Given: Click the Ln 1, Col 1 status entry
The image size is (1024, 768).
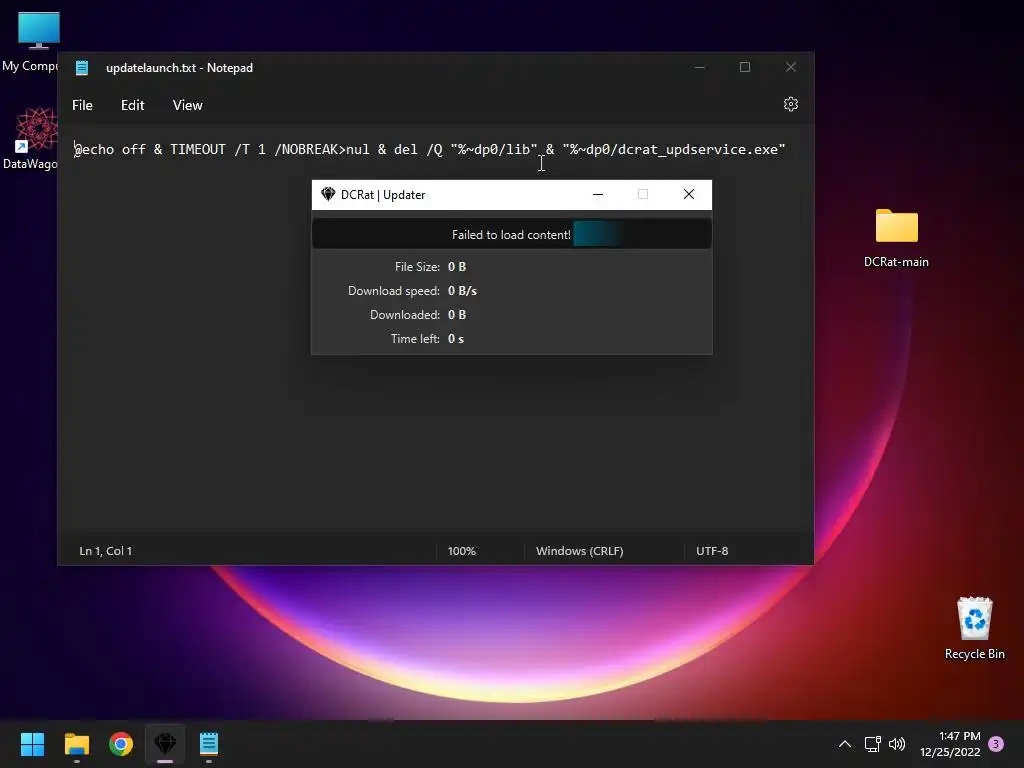Looking at the screenshot, I should click(106, 551).
